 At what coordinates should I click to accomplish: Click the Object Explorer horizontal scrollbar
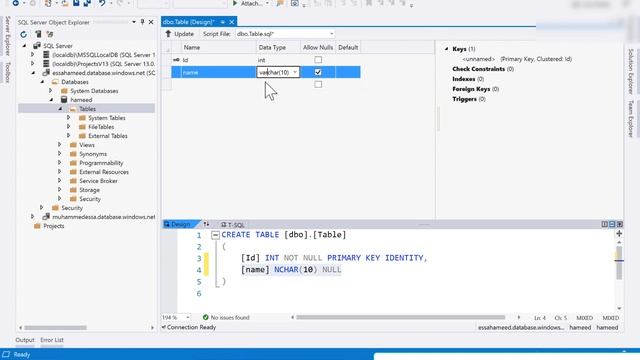point(55,327)
